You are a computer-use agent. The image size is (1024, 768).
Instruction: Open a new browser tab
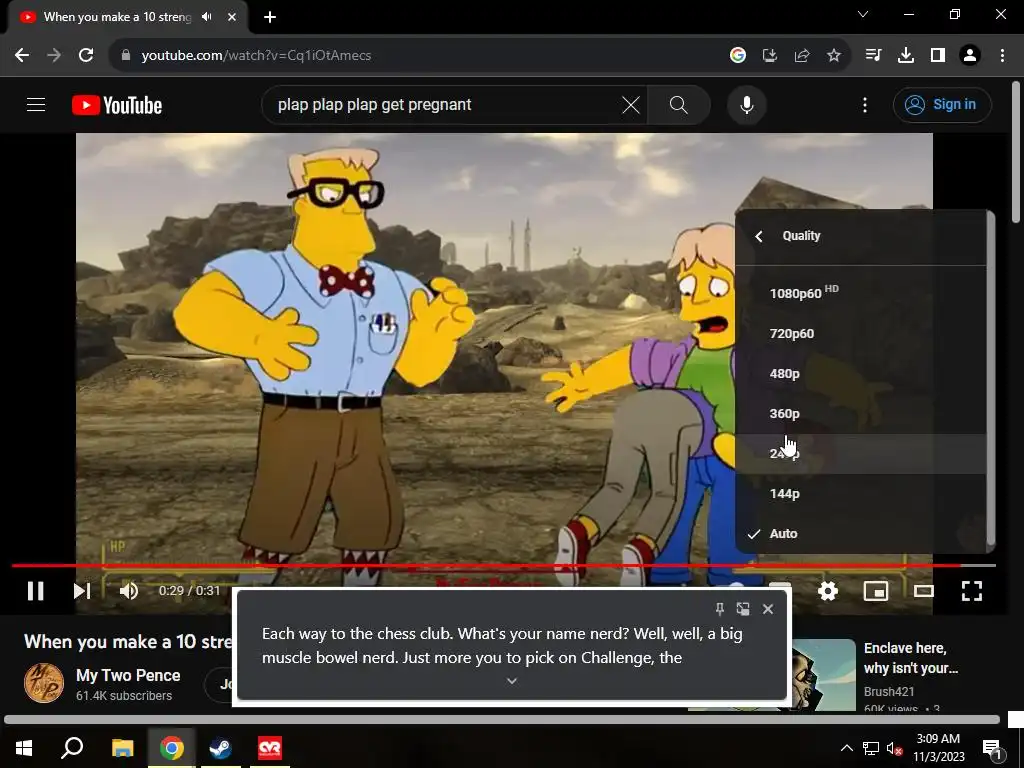tap(270, 17)
